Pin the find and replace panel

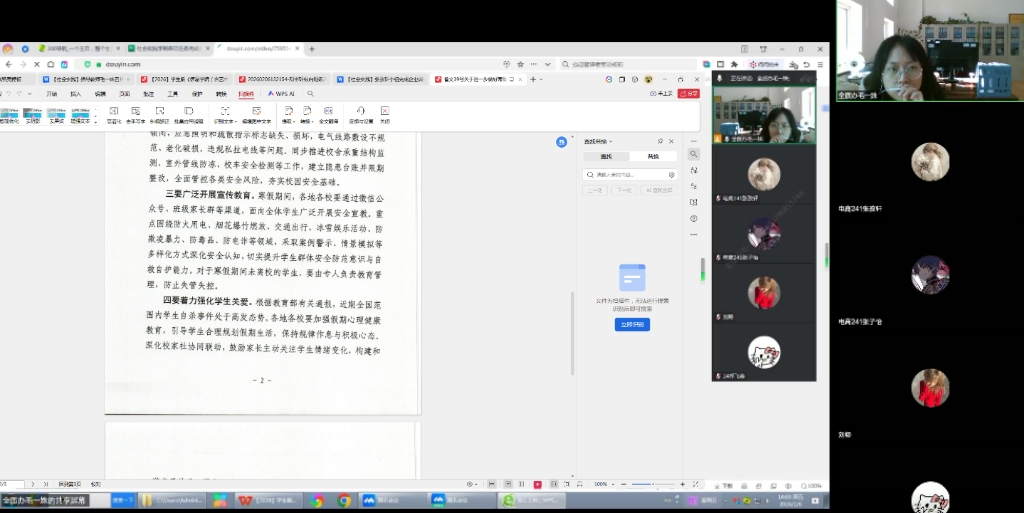pyautogui.click(x=660, y=141)
